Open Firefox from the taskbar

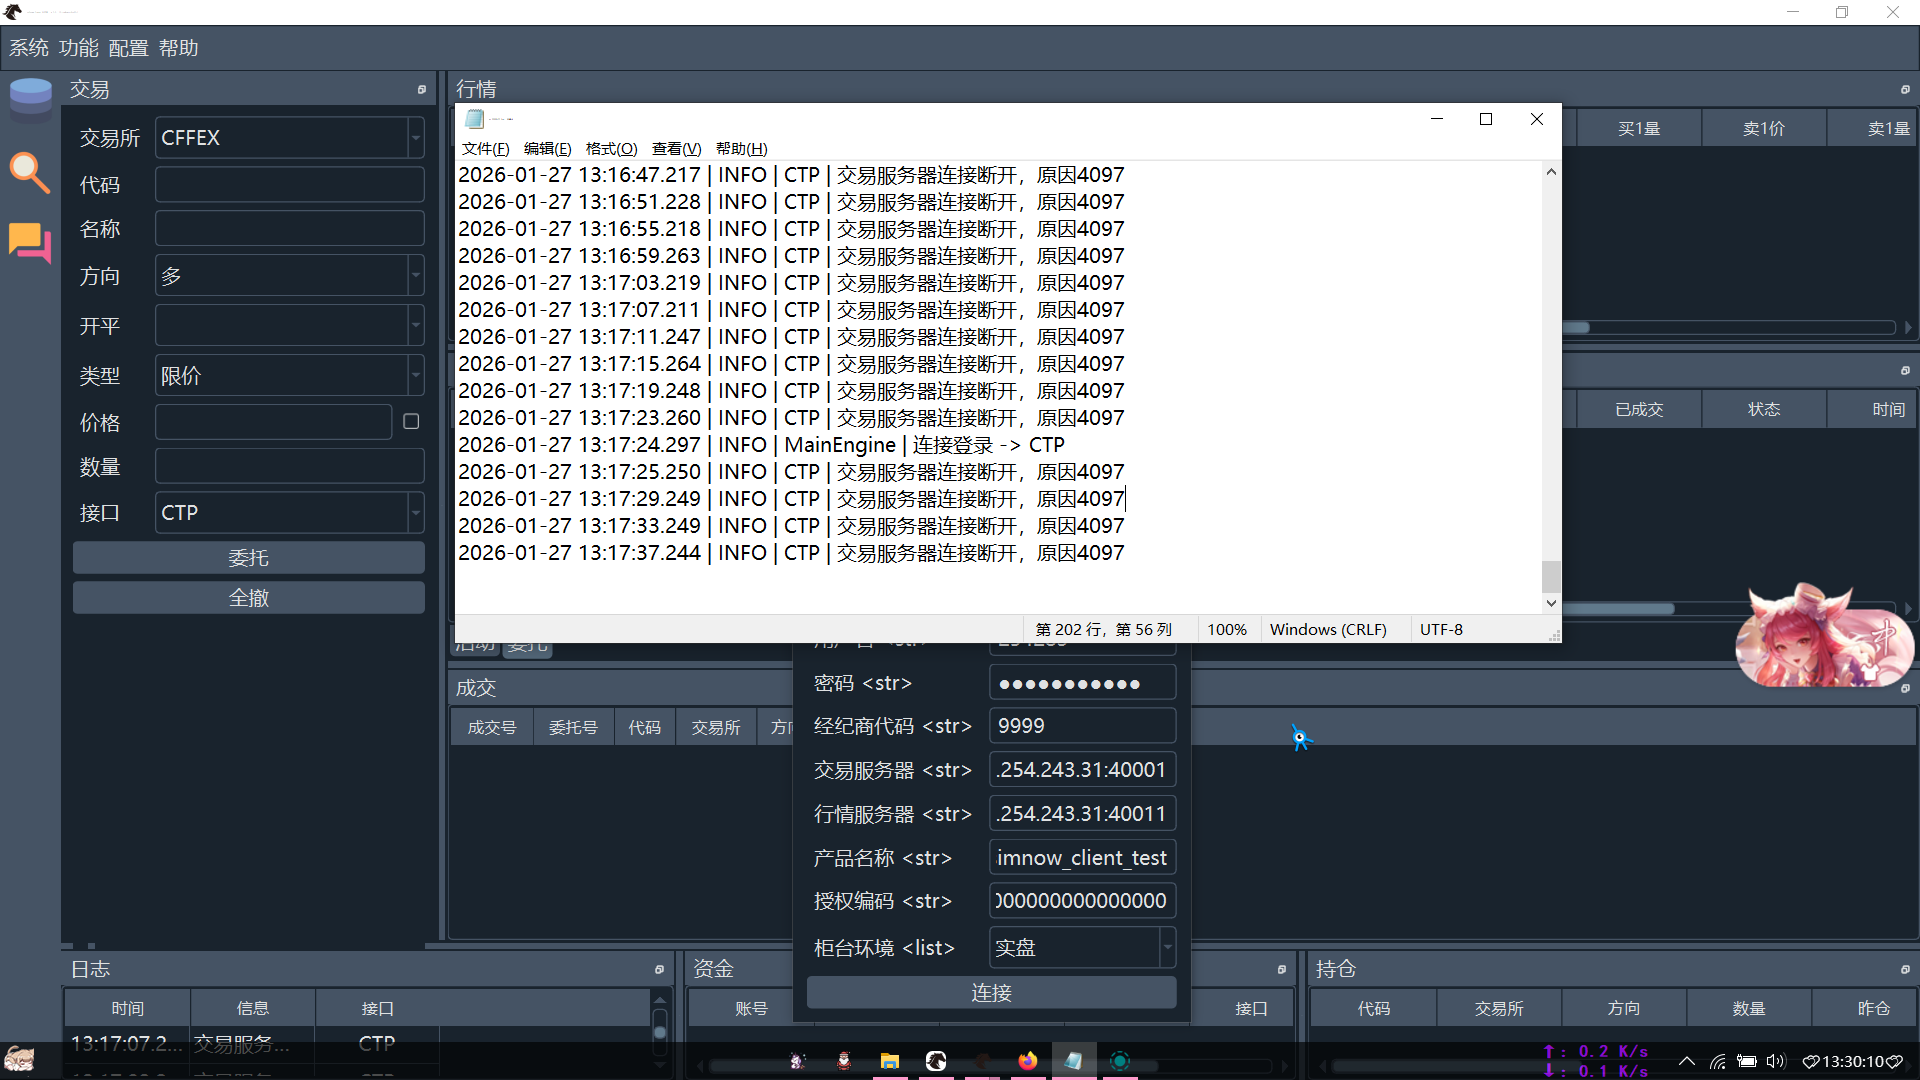(1027, 1061)
